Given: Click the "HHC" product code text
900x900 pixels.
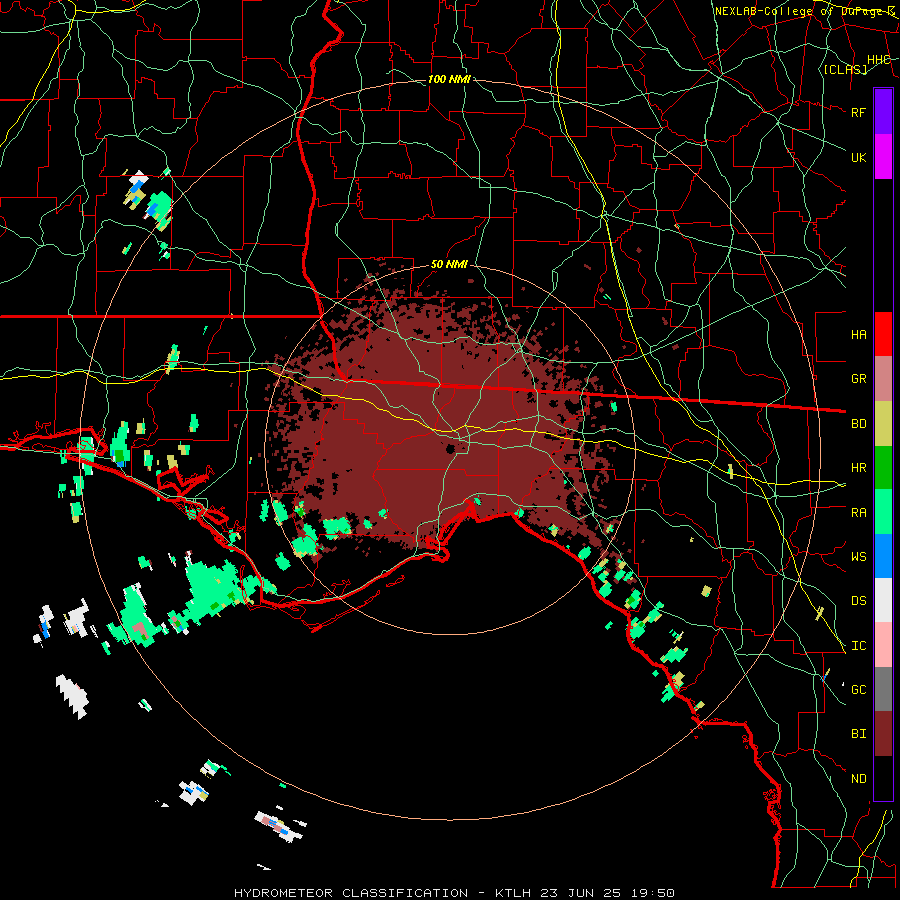Looking at the screenshot, I should click(x=879, y=60).
